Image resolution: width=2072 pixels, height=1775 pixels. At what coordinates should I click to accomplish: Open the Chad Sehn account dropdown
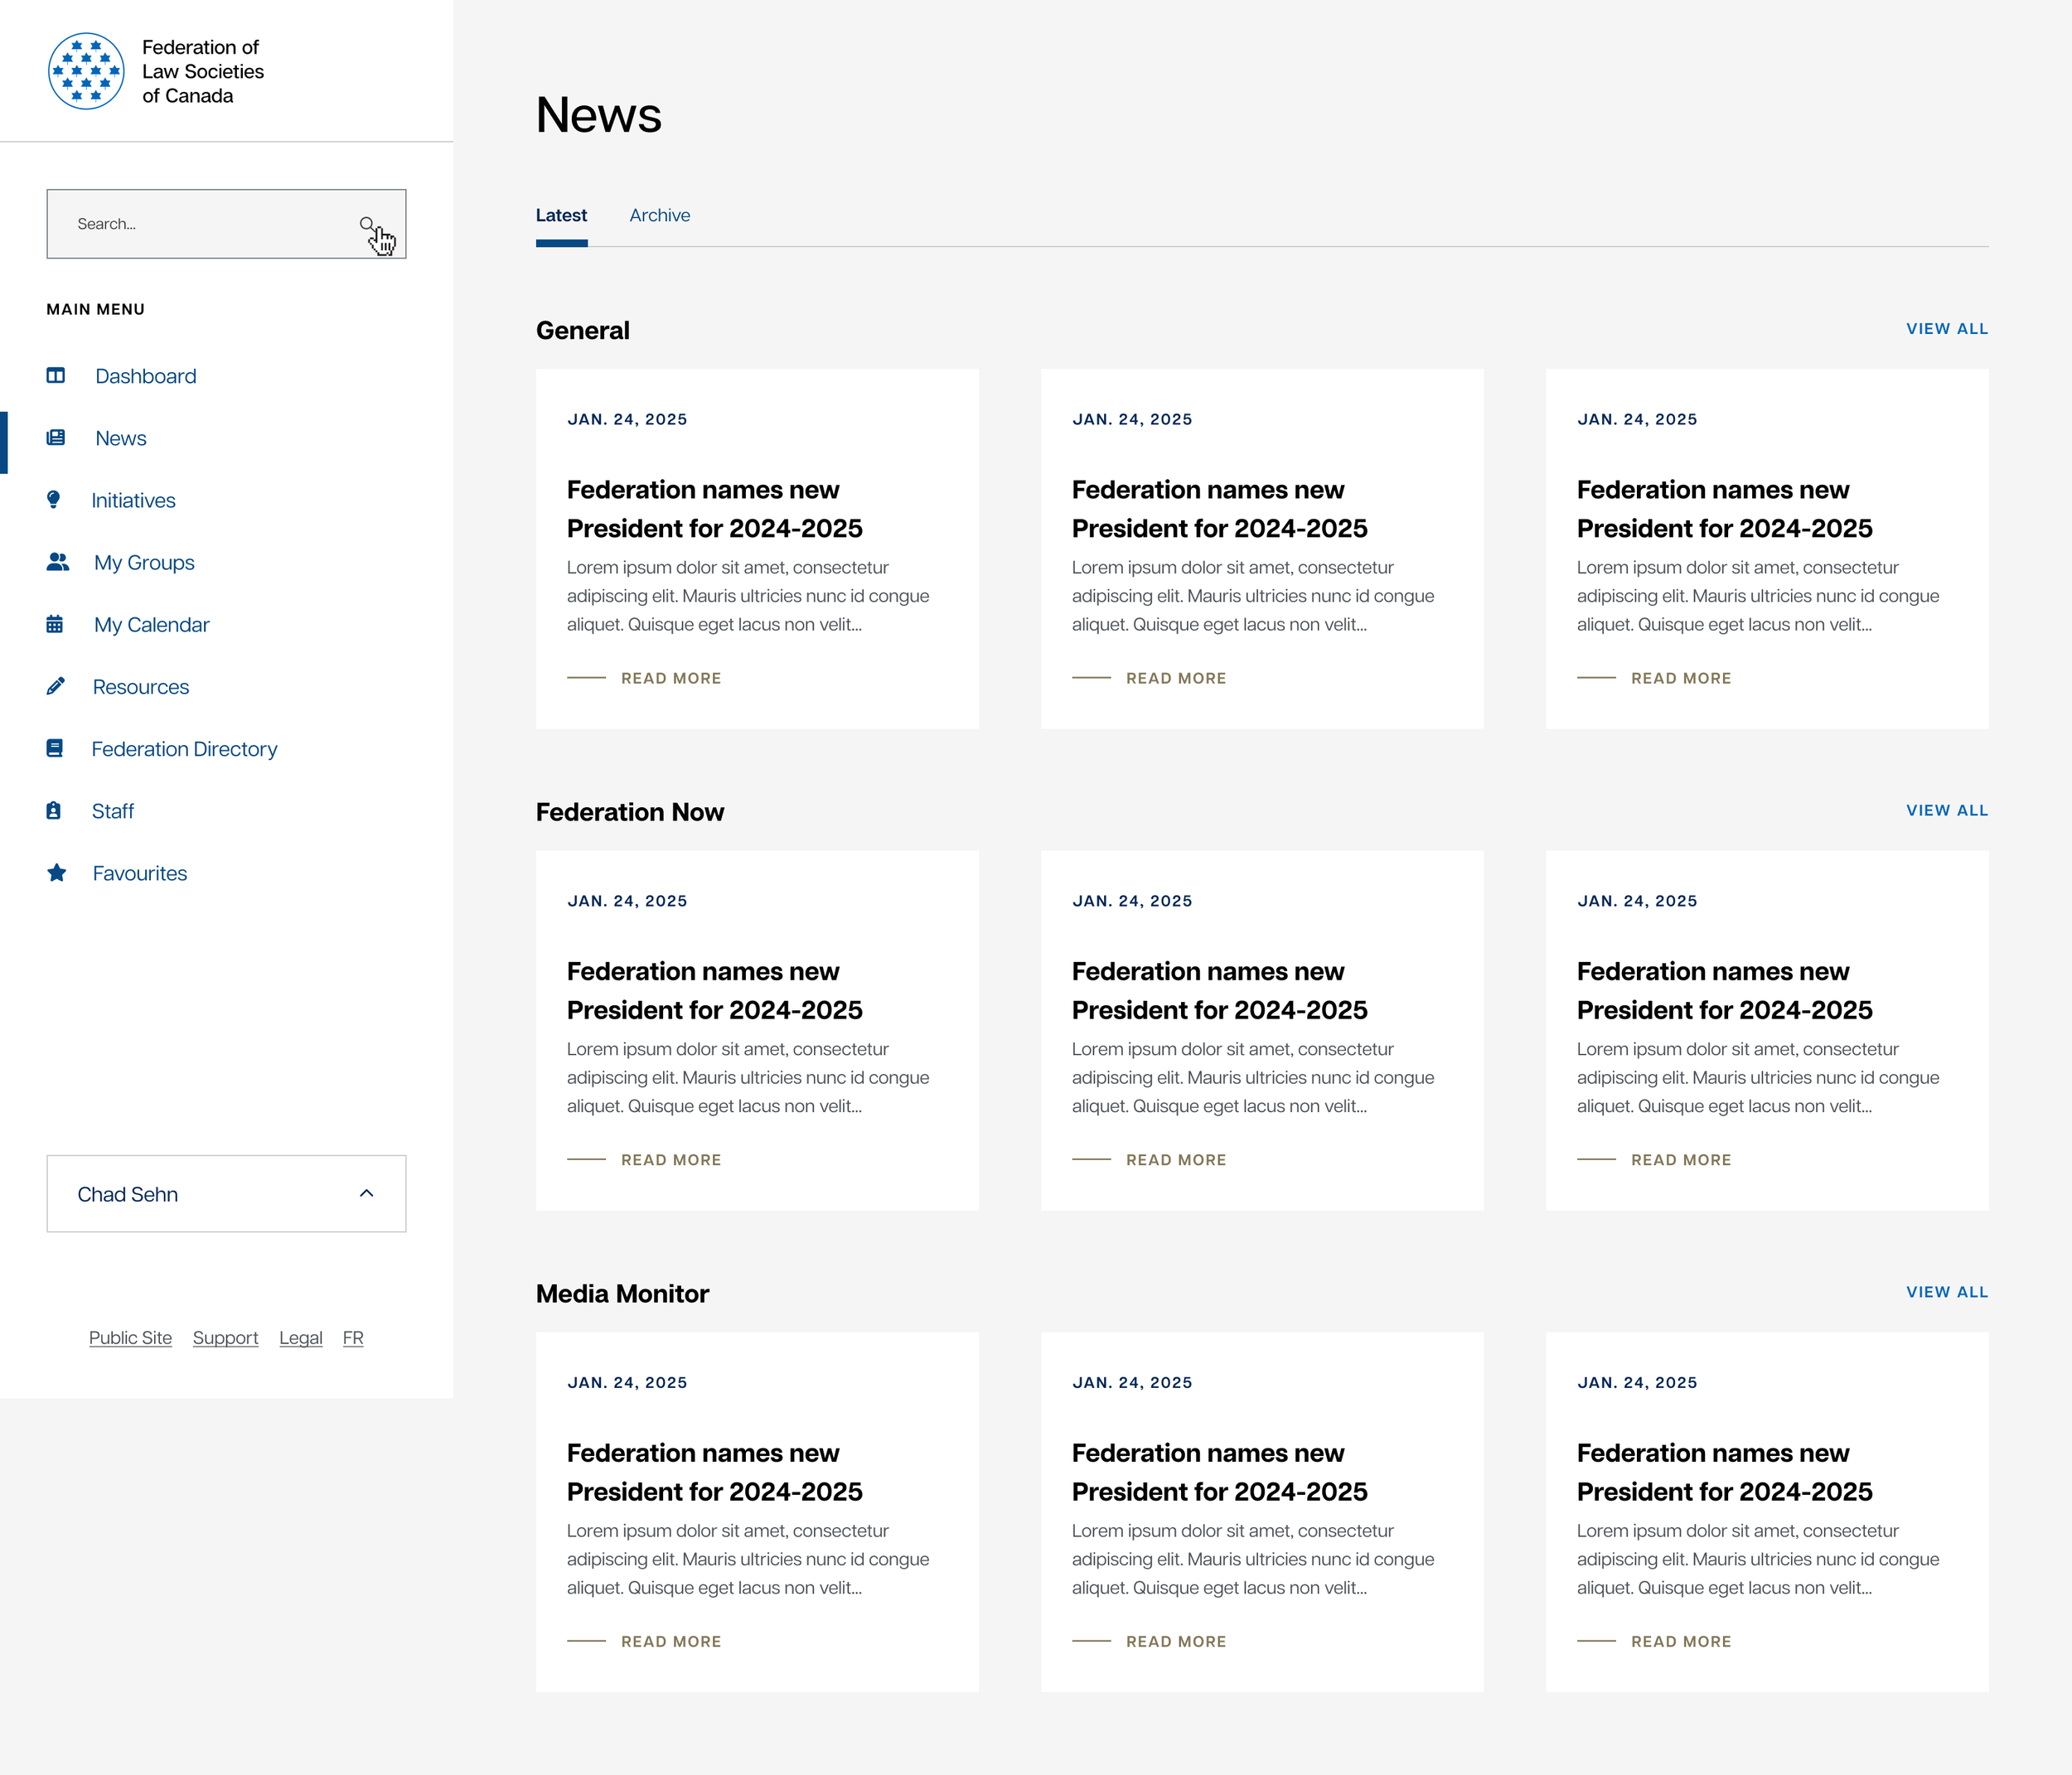click(226, 1194)
